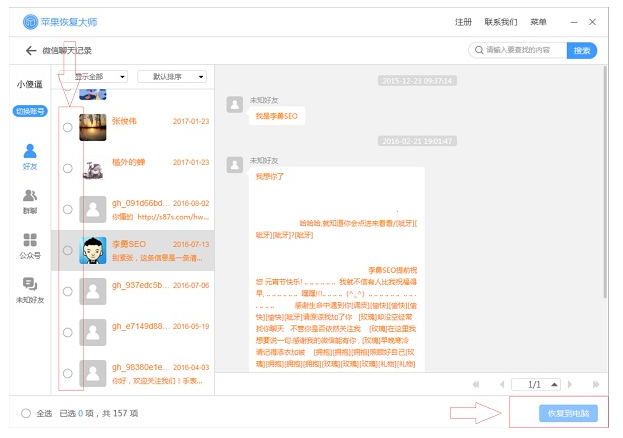The height and width of the screenshot is (438, 623).
Task: Click gh_98380e1e default avatar
Action: click(x=93, y=374)
